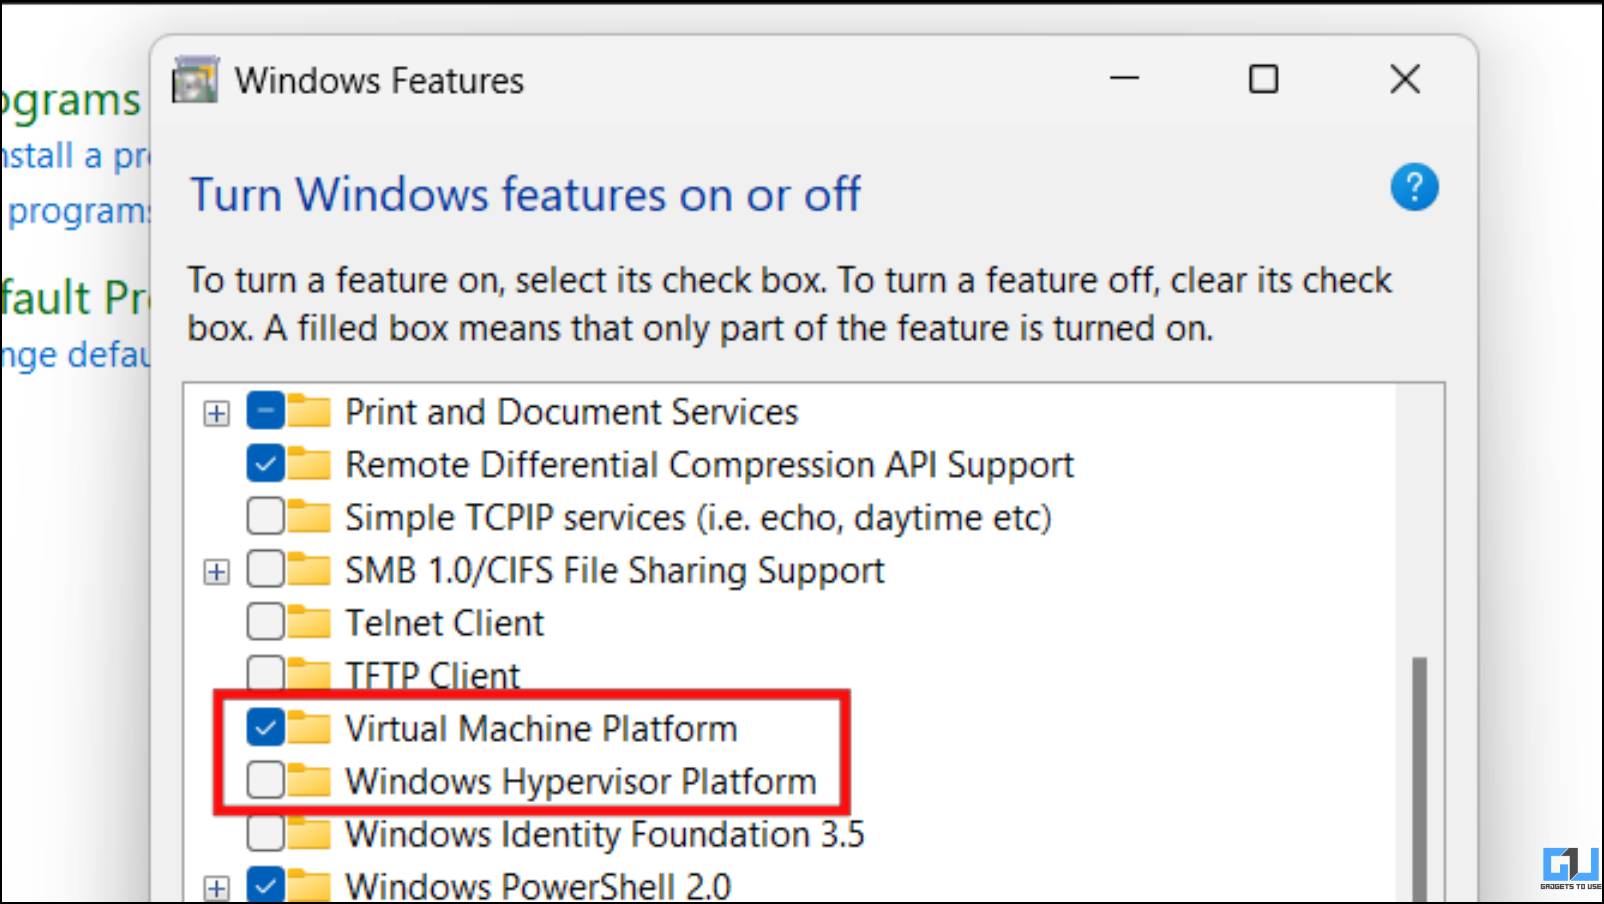
Task: Check Windows Identity Foundation 3.5 box
Action: [x=266, y=833]
